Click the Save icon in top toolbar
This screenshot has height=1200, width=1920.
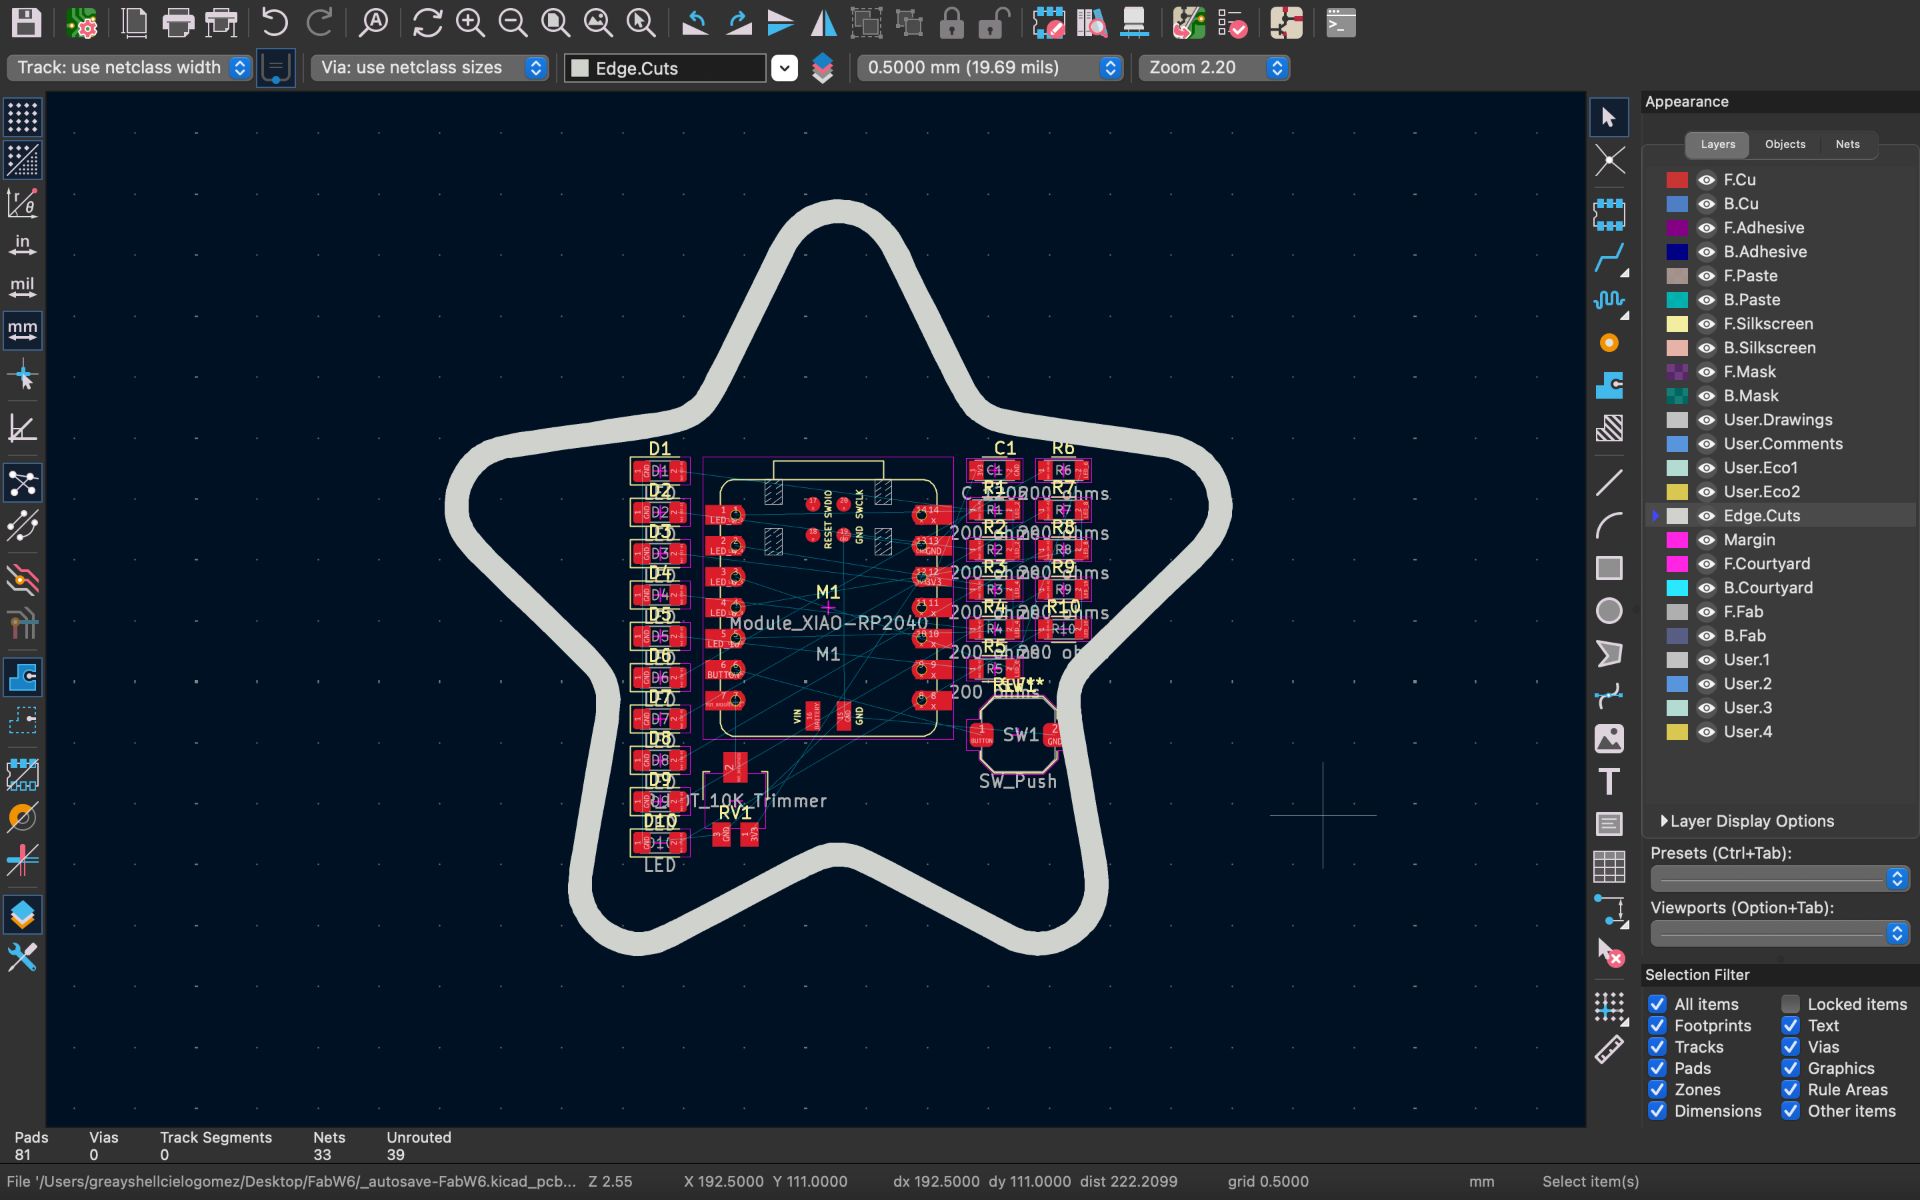[x=27, y=22]
